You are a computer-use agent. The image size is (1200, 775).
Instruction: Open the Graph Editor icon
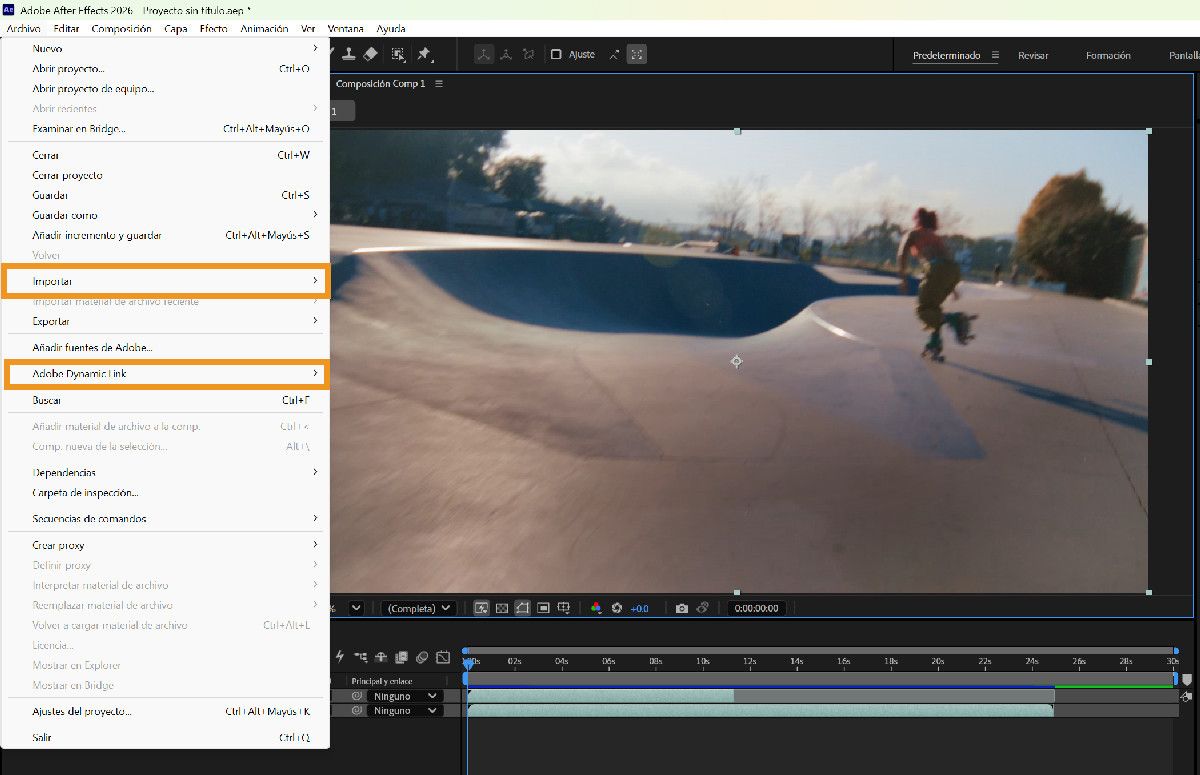[x=443, y=657]
